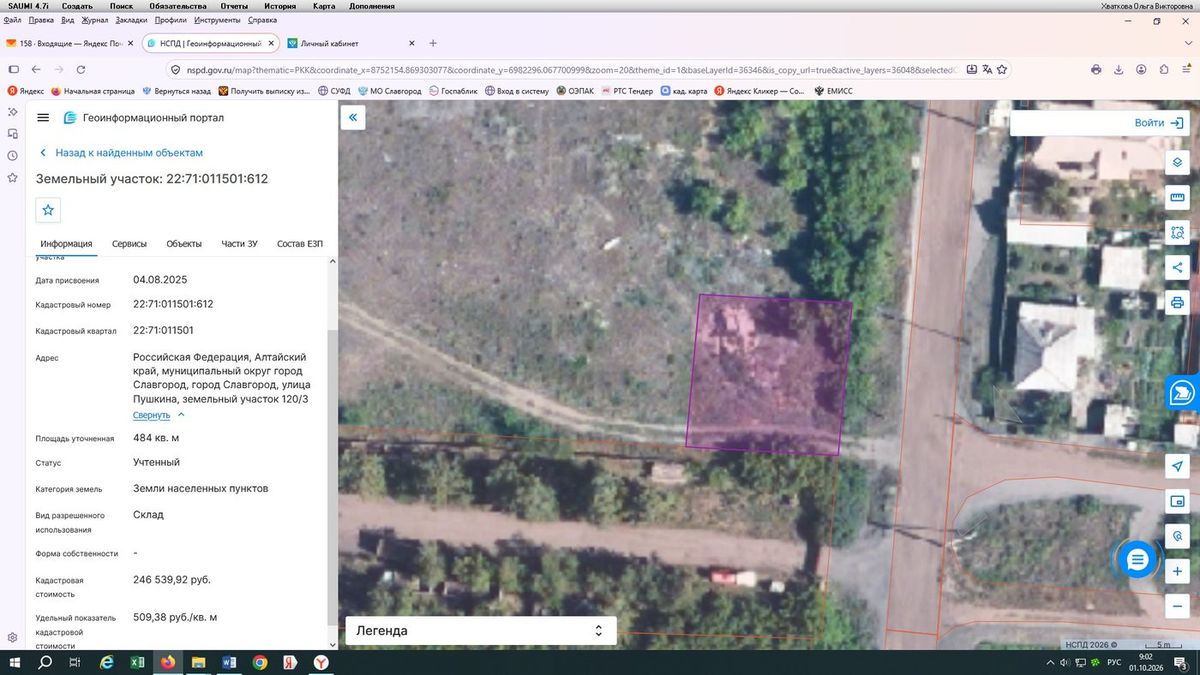This screenshot has width=1200, height=675.
Task: Open the Инструменты browser menu
Action: 217,20
